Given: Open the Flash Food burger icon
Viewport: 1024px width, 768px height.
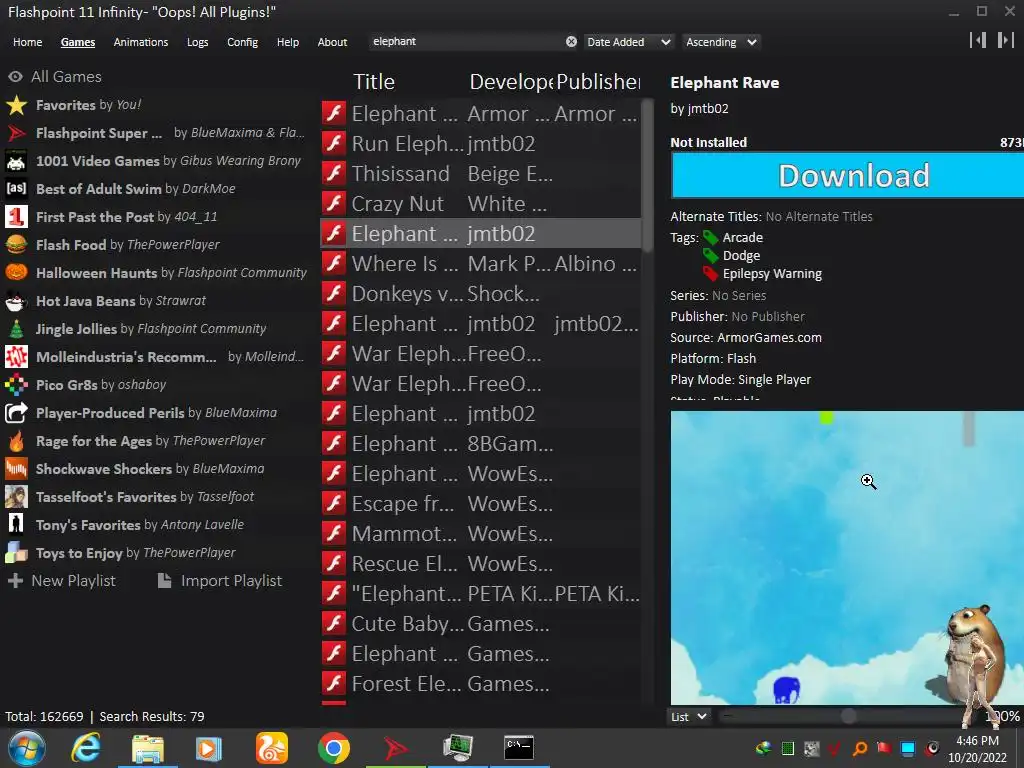Looking at the screenshot, I should pos(16,245).
